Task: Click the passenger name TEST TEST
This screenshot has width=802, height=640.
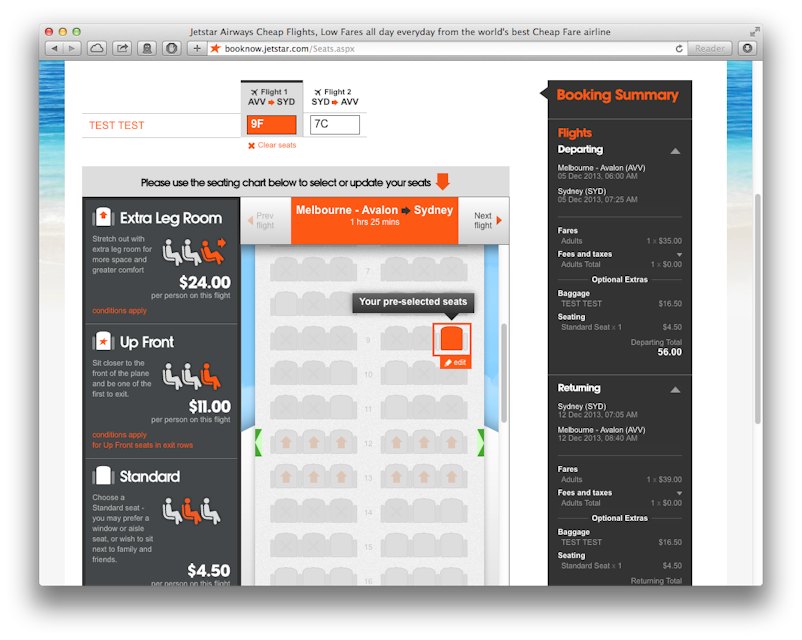Action: 117,125
